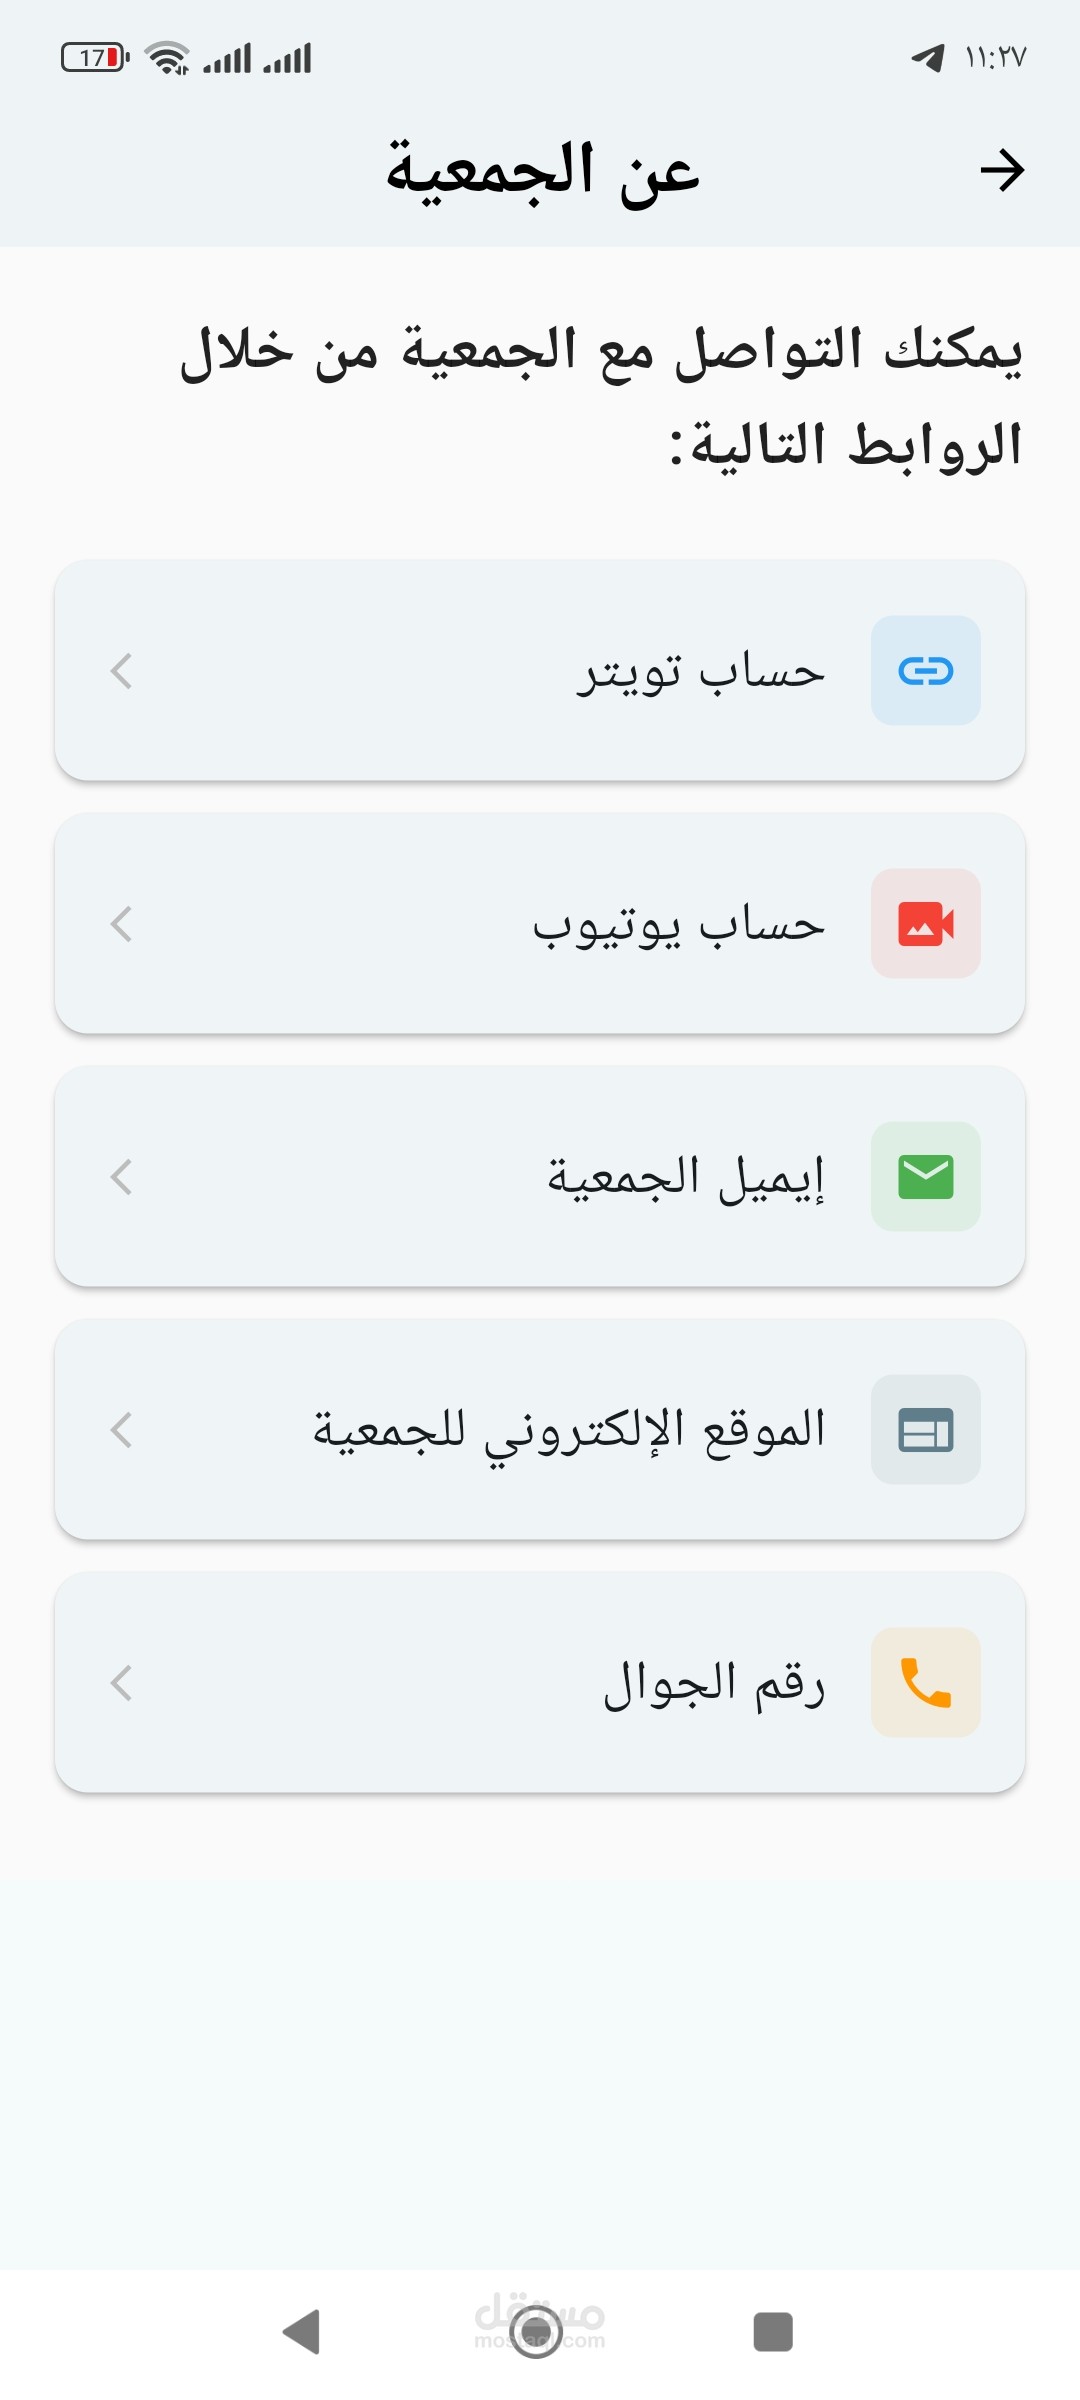Select the الموقع الإلكتروني للجمعية entry
This screenshot has width=1080, height=2400.
coord(568,1431)
